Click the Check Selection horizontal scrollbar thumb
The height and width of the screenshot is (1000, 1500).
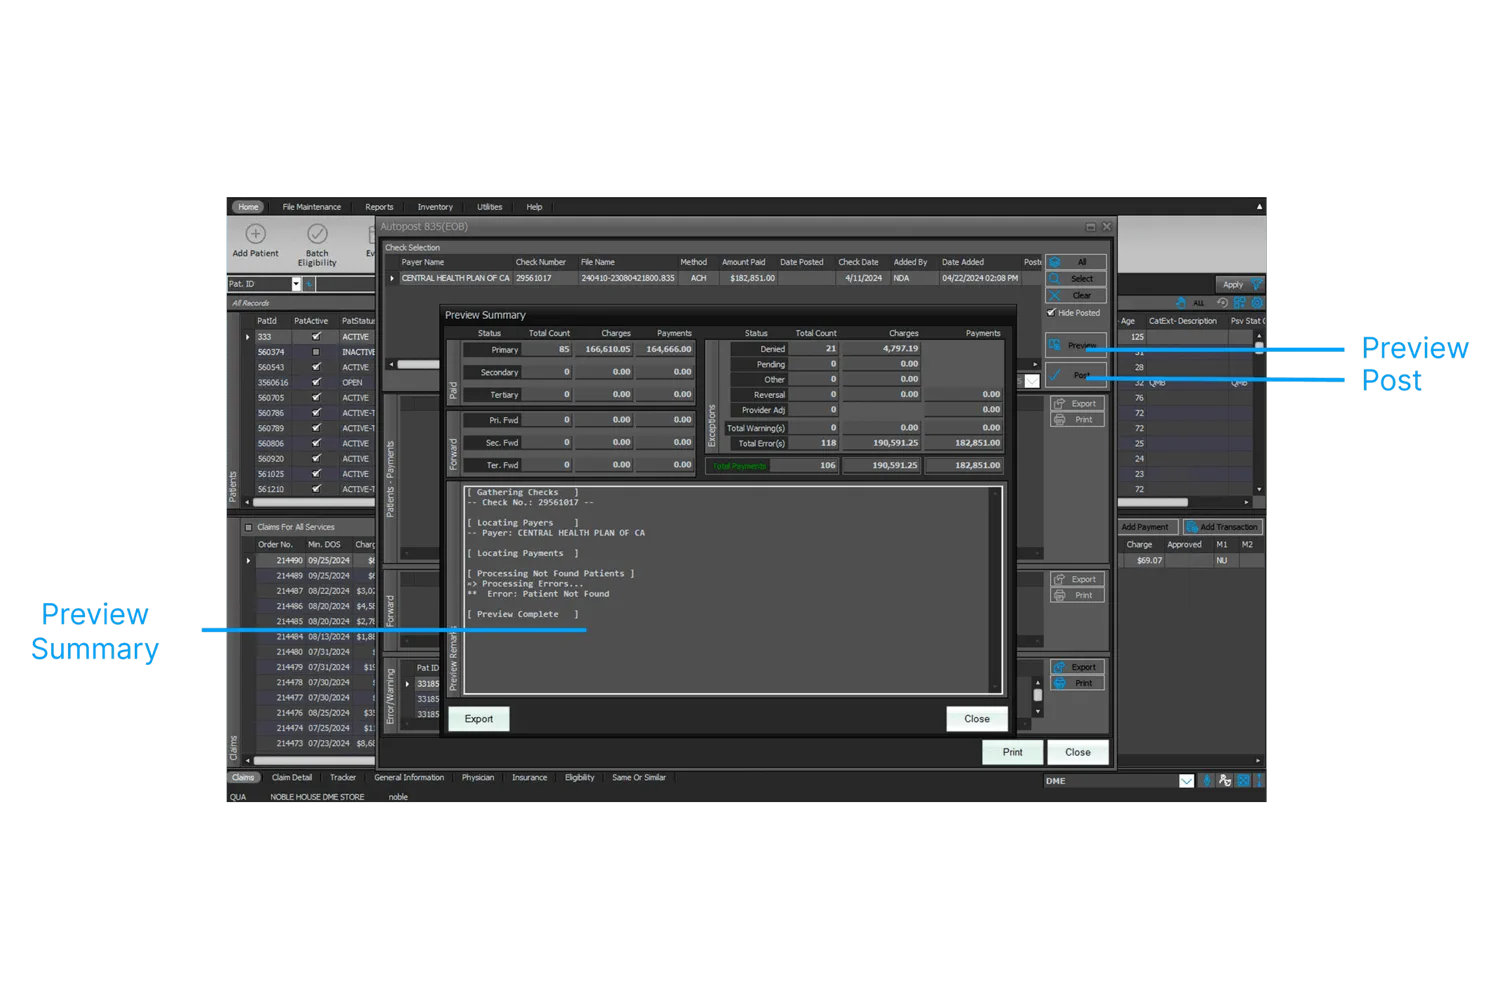(418, 364)
